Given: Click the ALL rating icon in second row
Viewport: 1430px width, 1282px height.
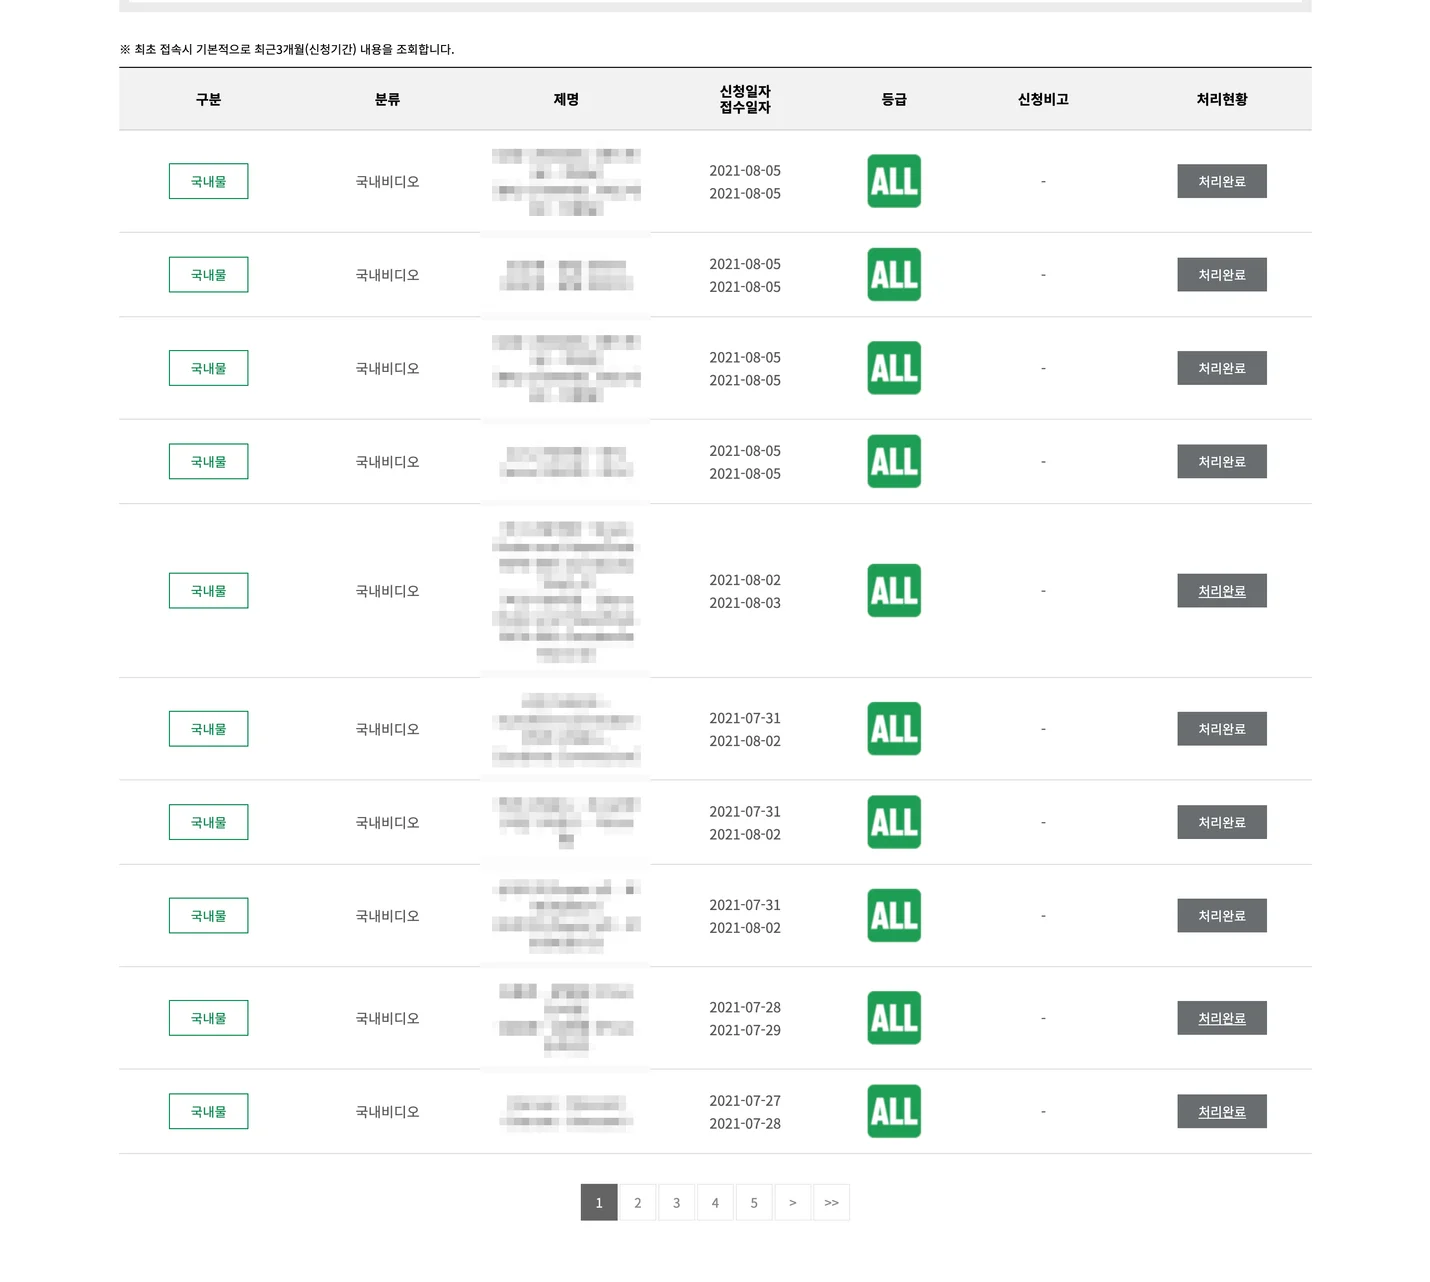Looking at the screenshot, I should 894,275.
